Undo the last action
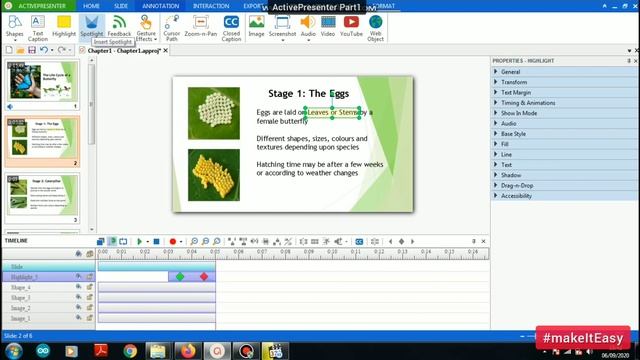Image resolution: width=640 pixels, height=360 pixels. click(44, 50)
